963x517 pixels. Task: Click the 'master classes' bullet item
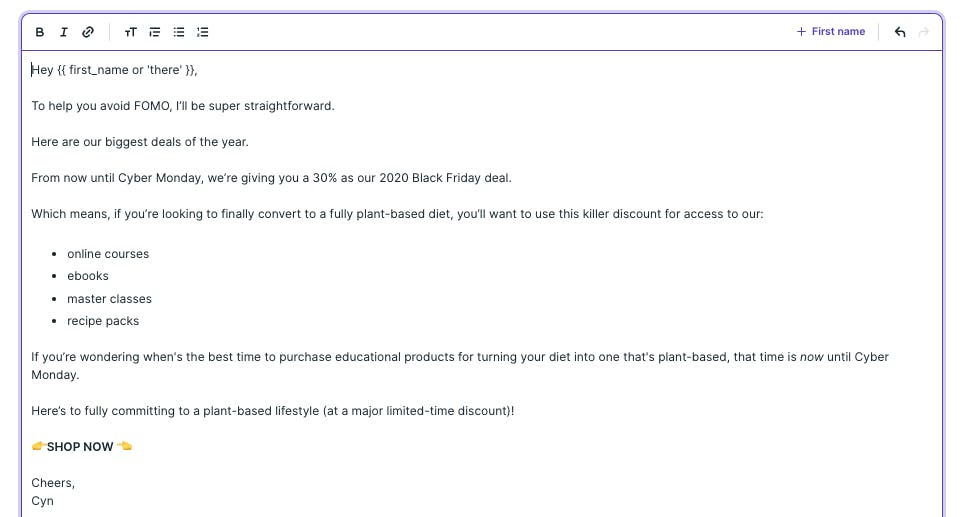pyautogui.click(x=109, y=299)
